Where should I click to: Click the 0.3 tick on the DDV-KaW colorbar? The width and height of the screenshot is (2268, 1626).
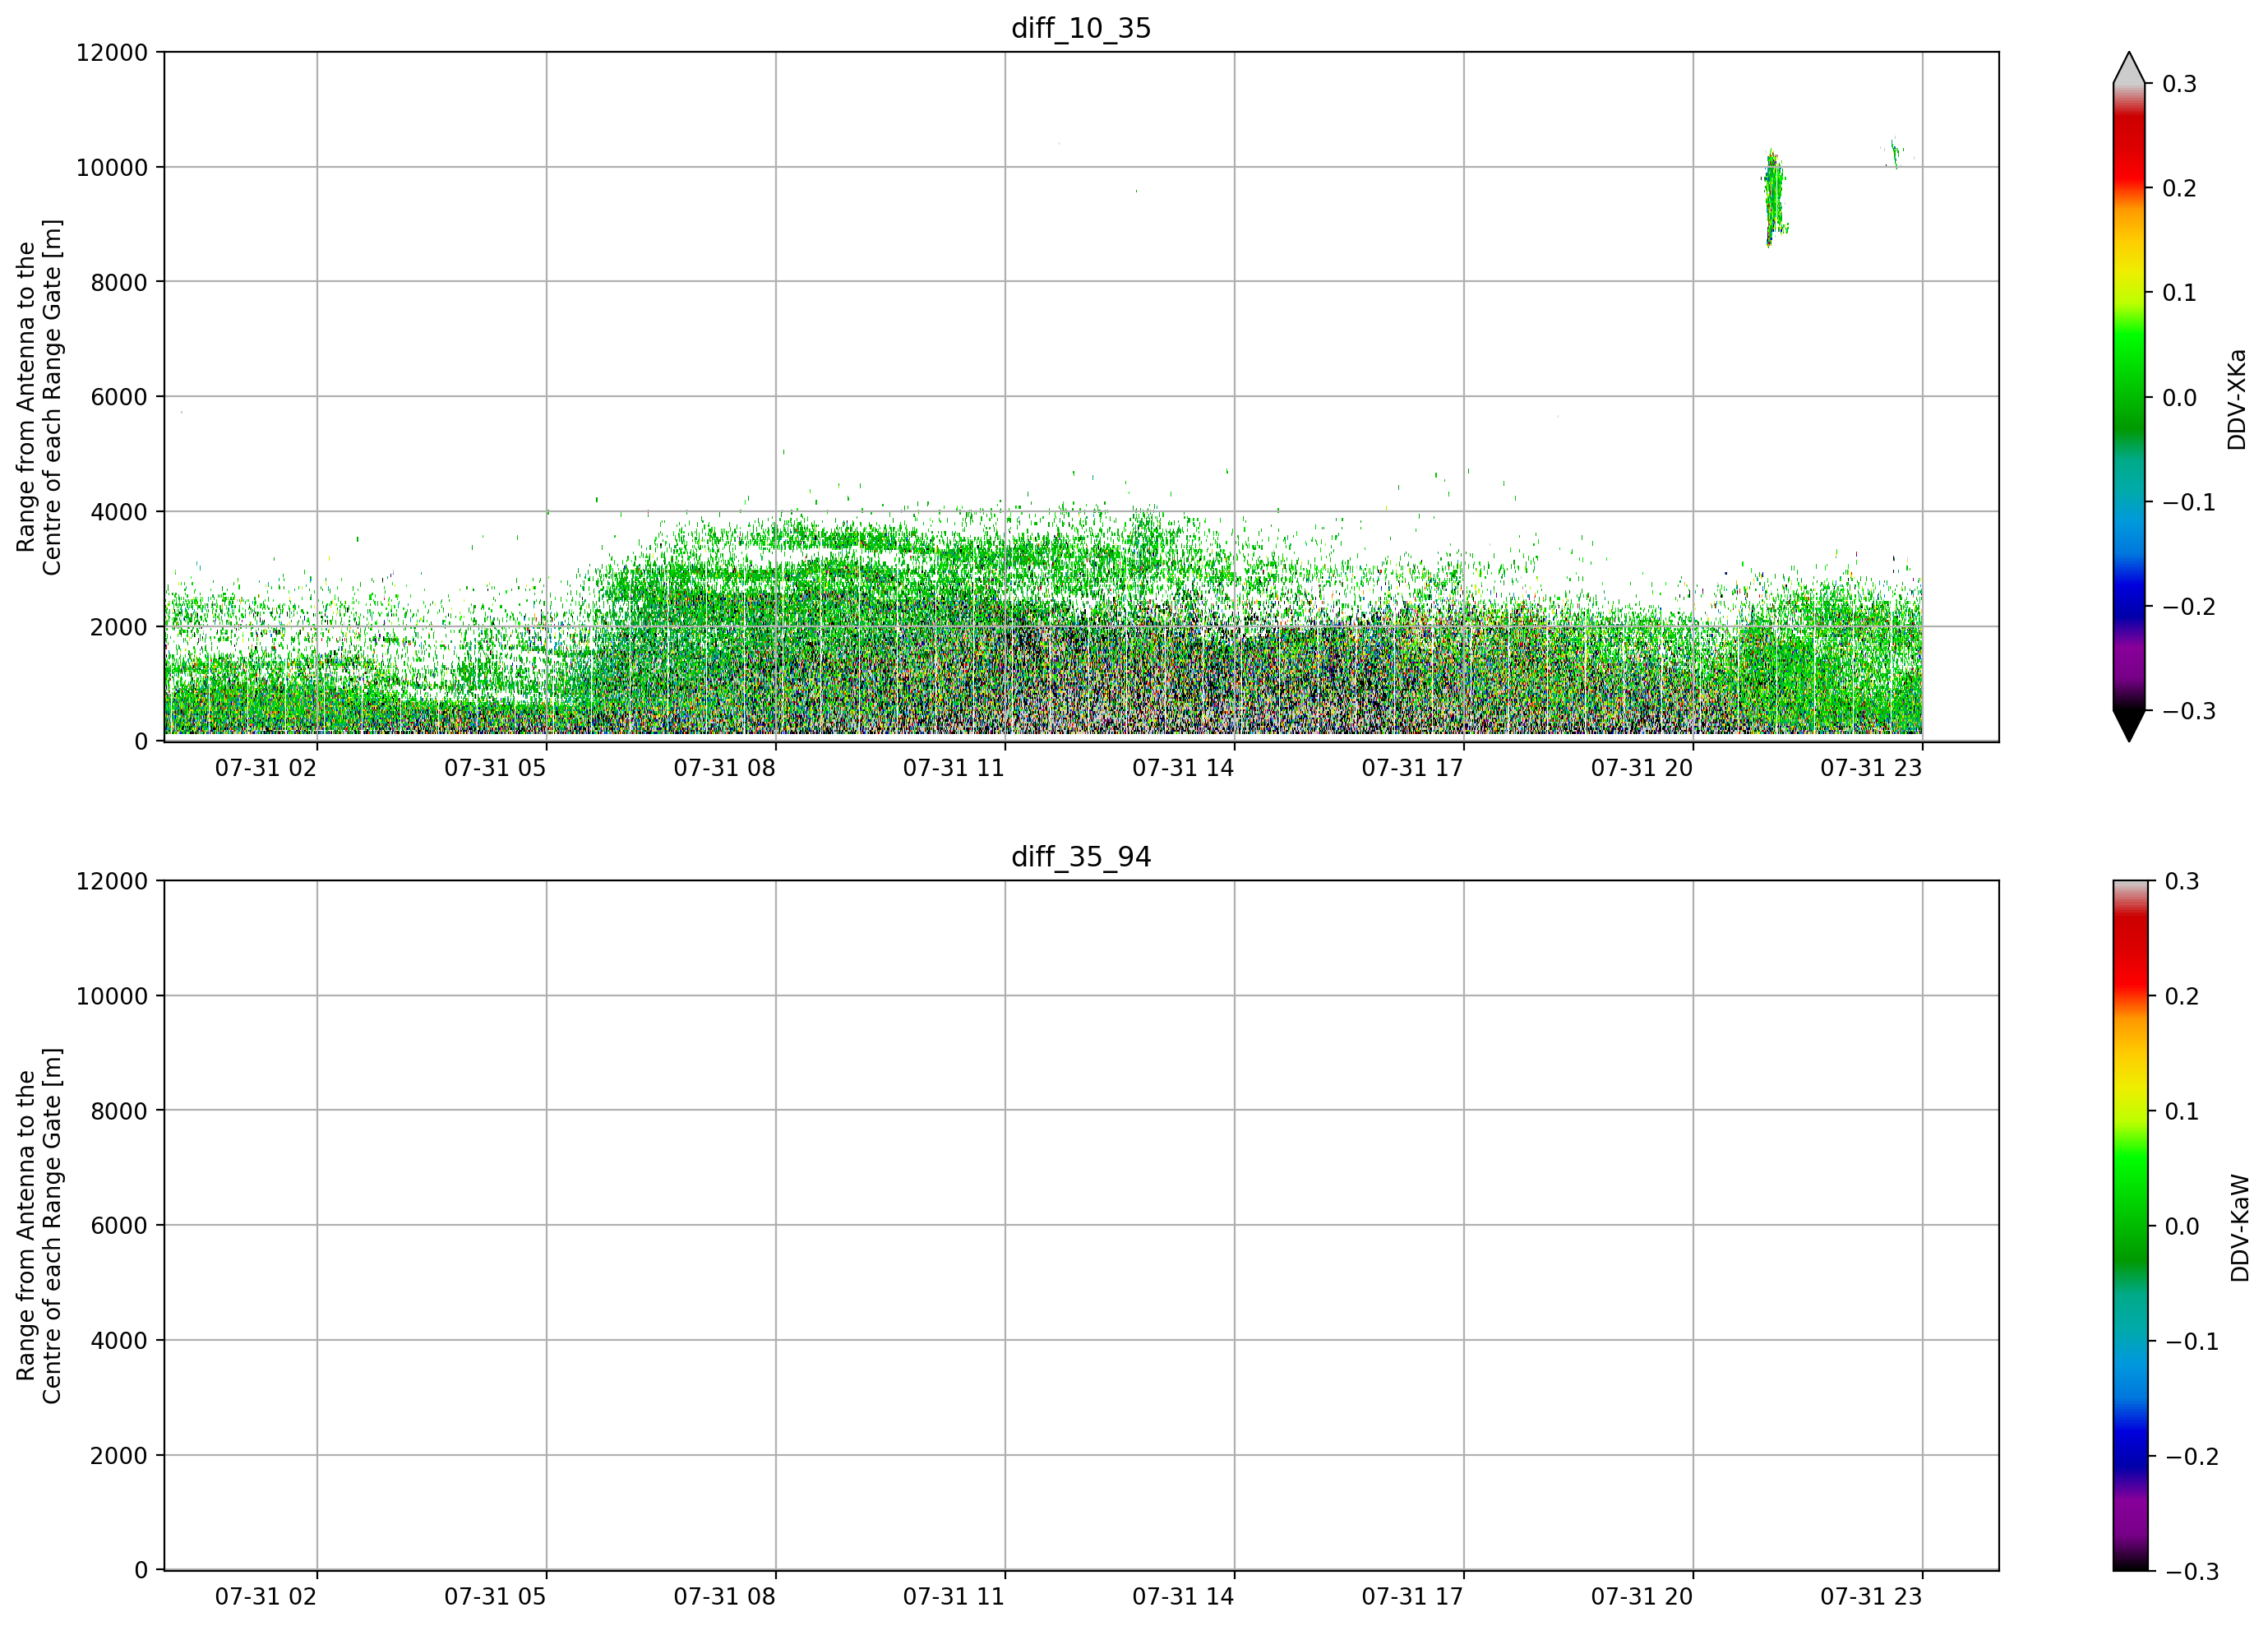click(x=2181, y=881)
